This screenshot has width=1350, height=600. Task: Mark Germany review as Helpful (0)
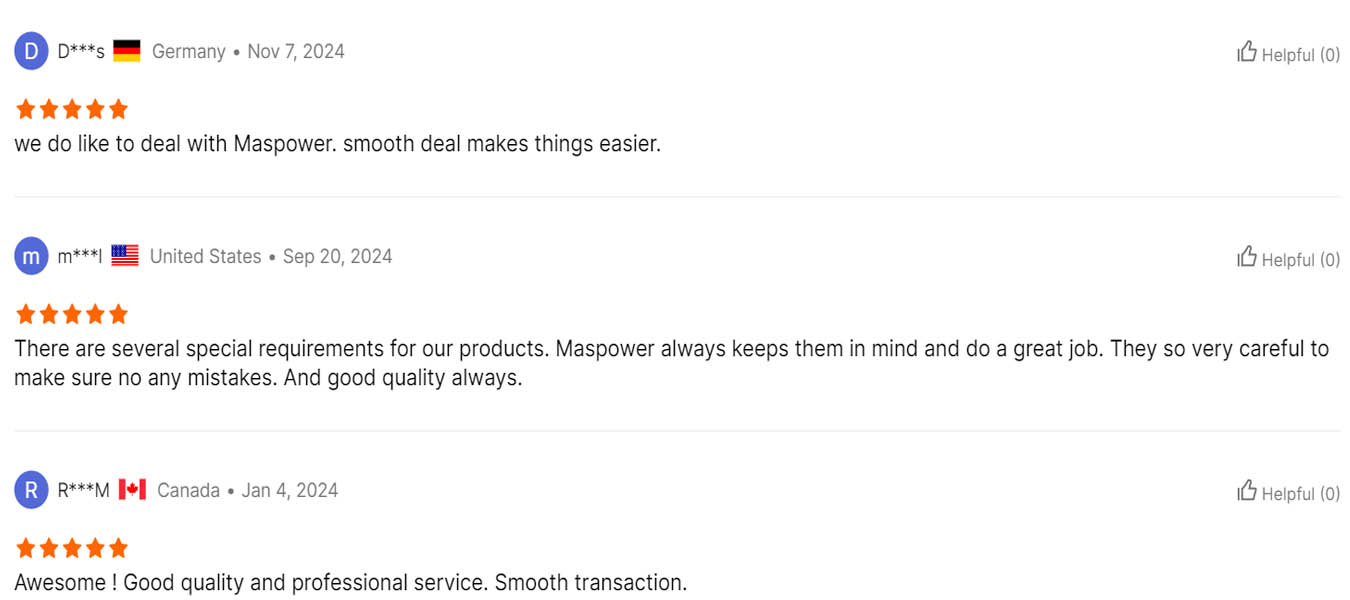1288,53
